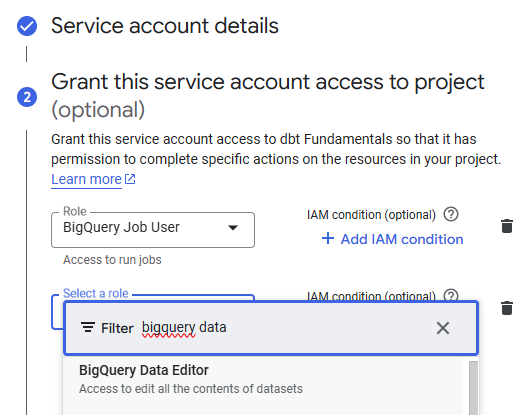Delete the second role row via trash icon
The width and height of the screenshot is (530, 415).
tap(507, 308)
